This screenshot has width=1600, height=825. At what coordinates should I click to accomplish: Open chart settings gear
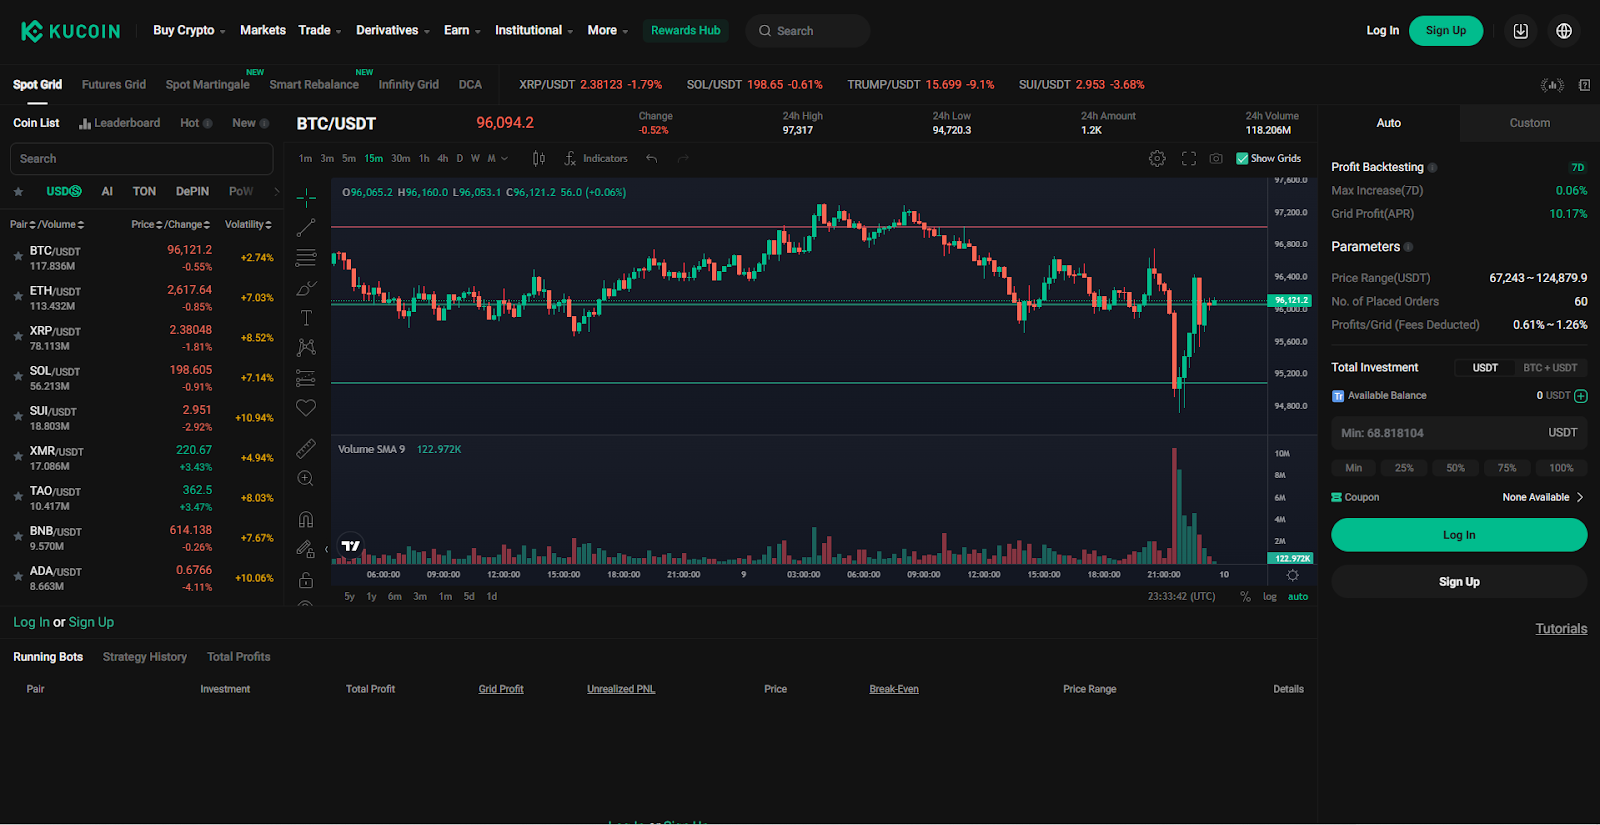coord(1157,158)
